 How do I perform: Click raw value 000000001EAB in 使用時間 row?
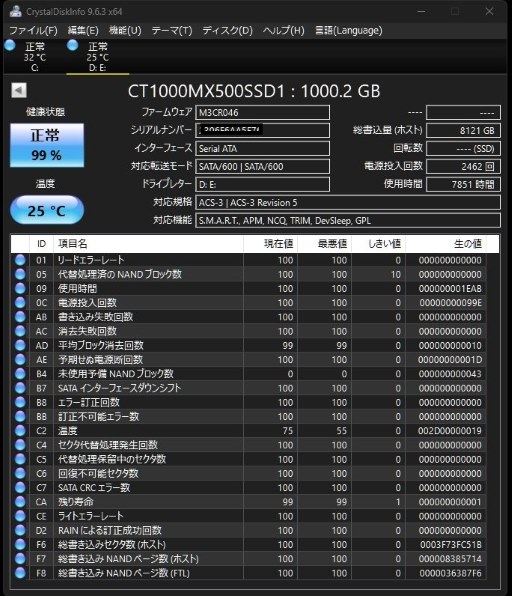[450, 288]
